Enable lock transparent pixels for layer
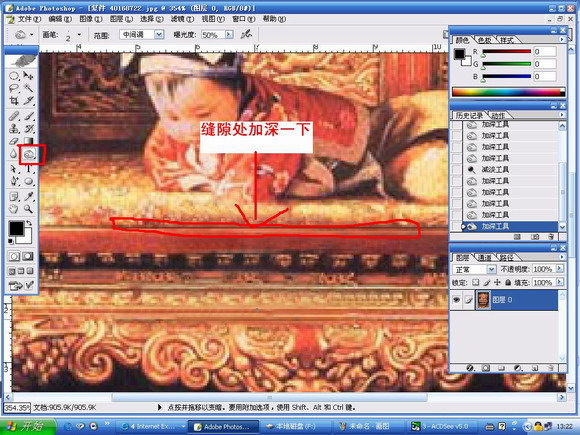Viewport: 580px width, 435px height. 476,283
